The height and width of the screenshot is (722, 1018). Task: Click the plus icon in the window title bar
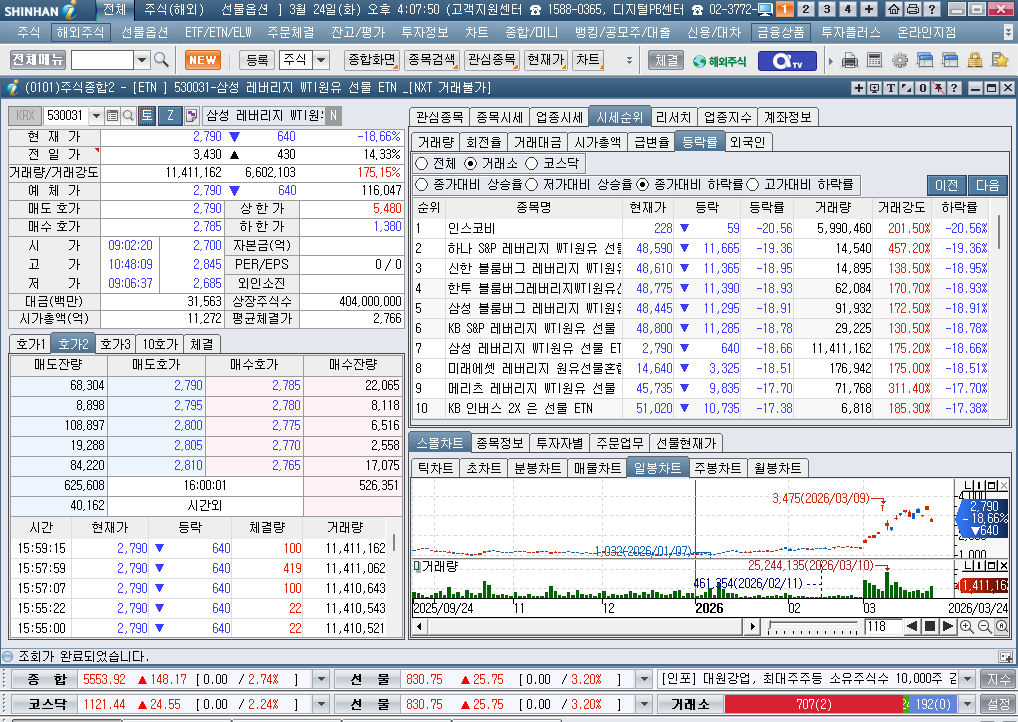858,88
